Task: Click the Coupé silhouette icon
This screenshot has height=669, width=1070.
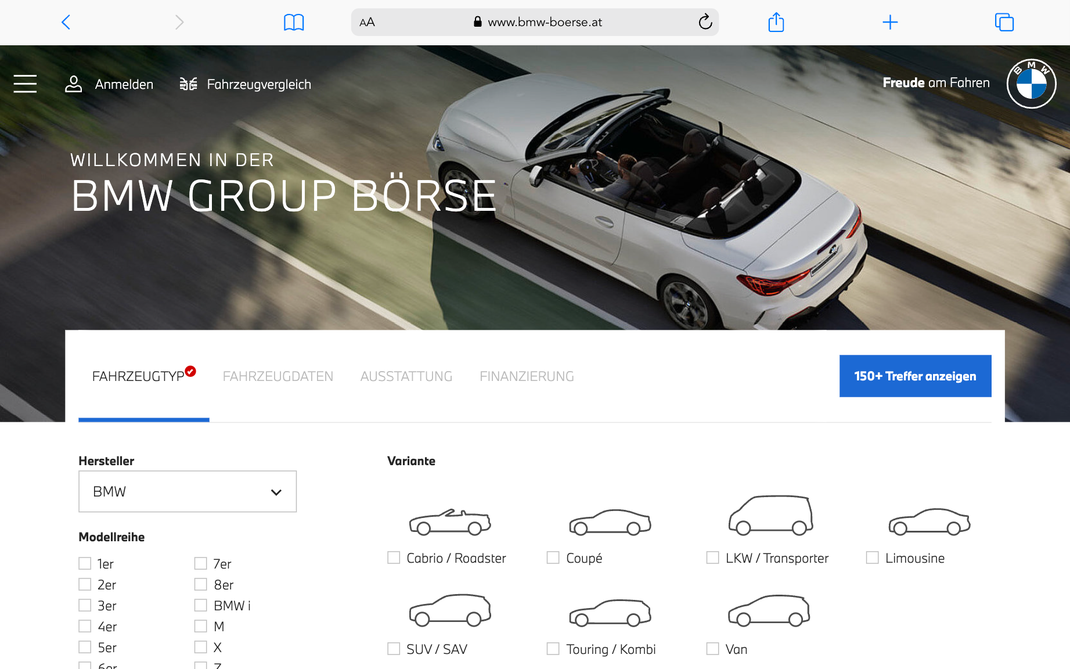Action: (609, 521)
